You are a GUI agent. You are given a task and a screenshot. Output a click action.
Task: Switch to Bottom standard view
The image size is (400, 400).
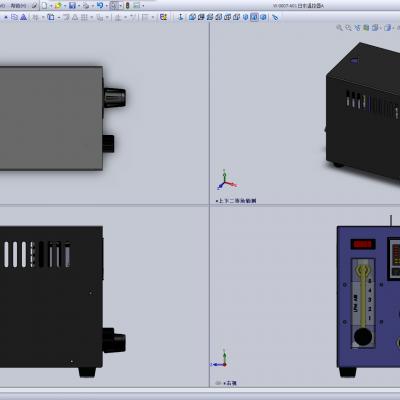click(x=237, y=17)
